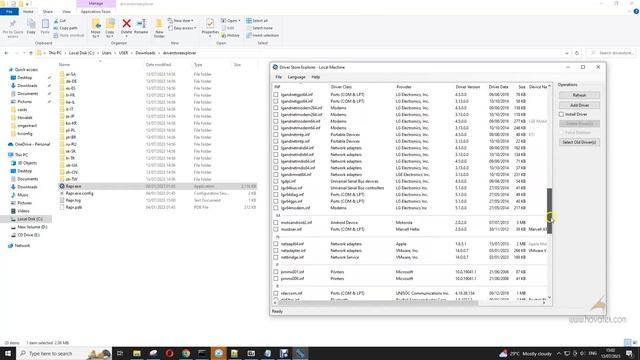Click driver list vertical scrollbar thumb

[x=549, y=211]
